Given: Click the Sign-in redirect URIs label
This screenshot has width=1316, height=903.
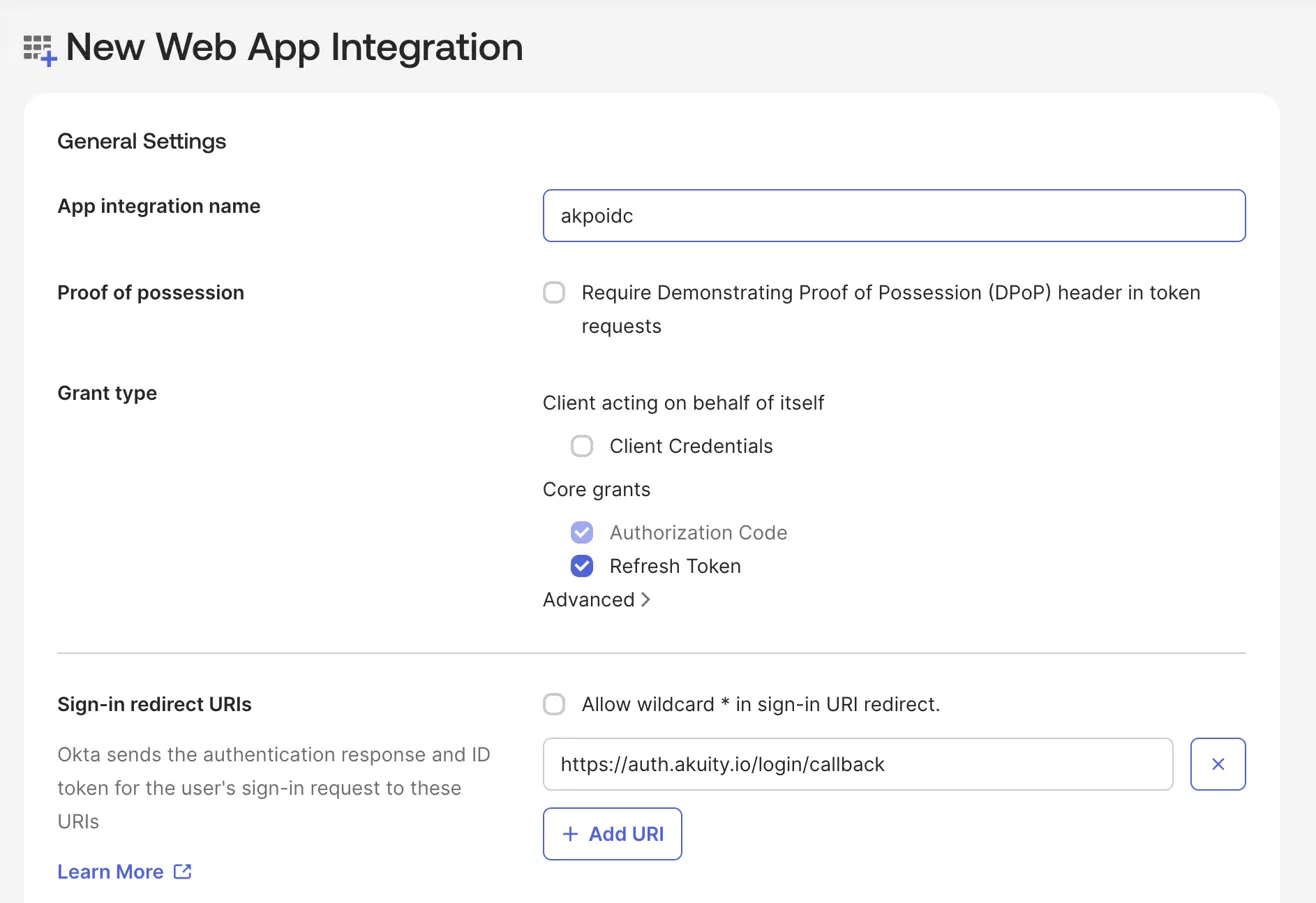Looking at the screenshot, I should pos(155,704).
